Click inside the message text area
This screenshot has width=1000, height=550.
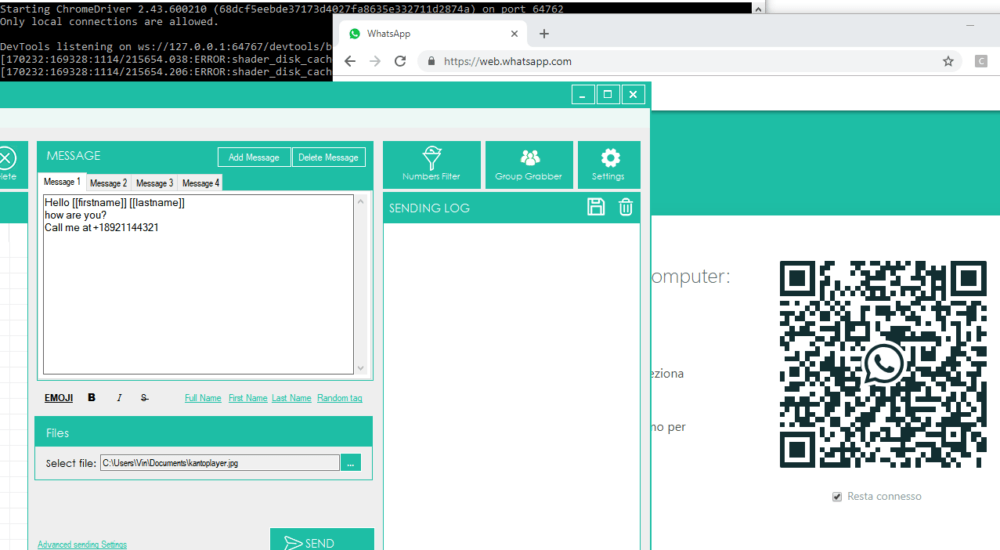tap(198, 284)
